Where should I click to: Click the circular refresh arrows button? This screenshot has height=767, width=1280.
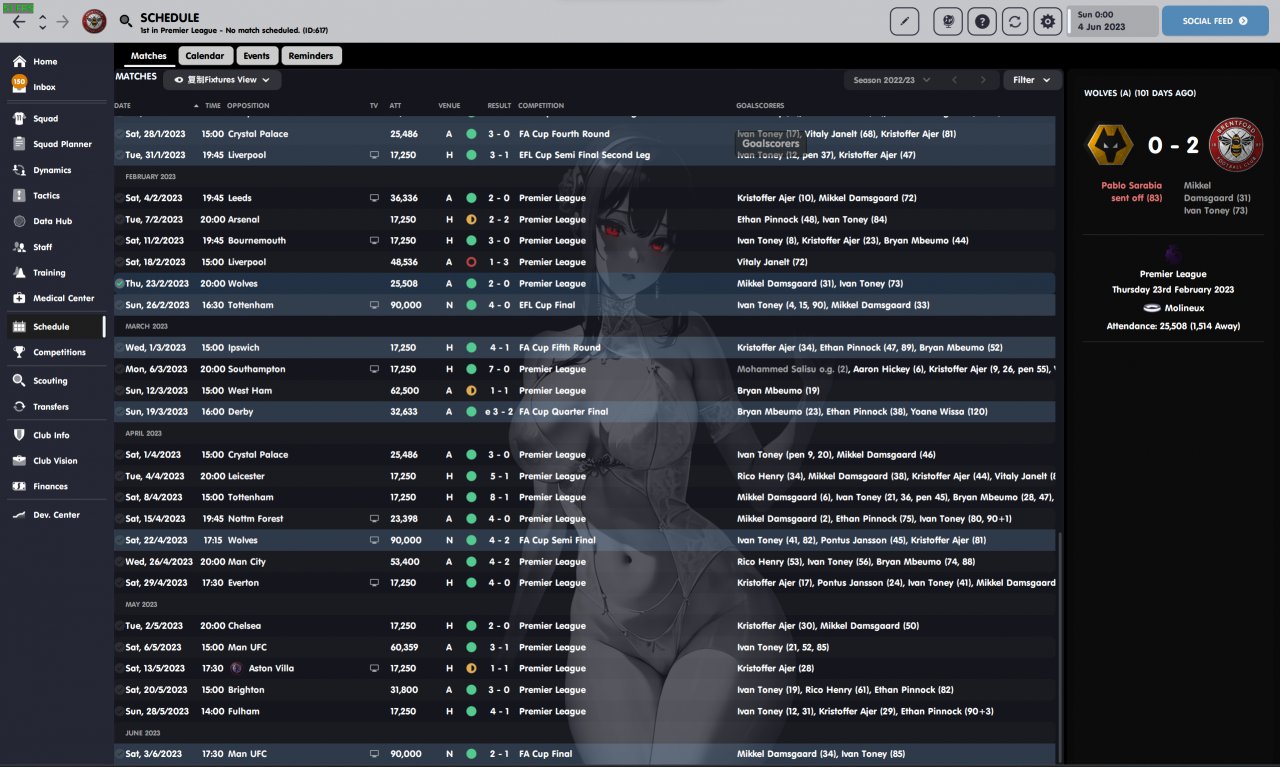pos(1015,21)
